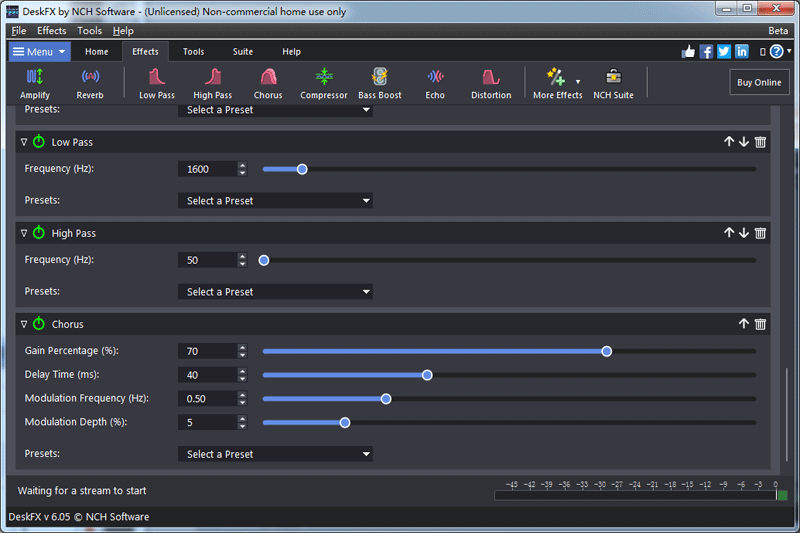The image size is (800, 533).
Task: Expand the More Effects dropdown arrow
Action: [578, 82]
